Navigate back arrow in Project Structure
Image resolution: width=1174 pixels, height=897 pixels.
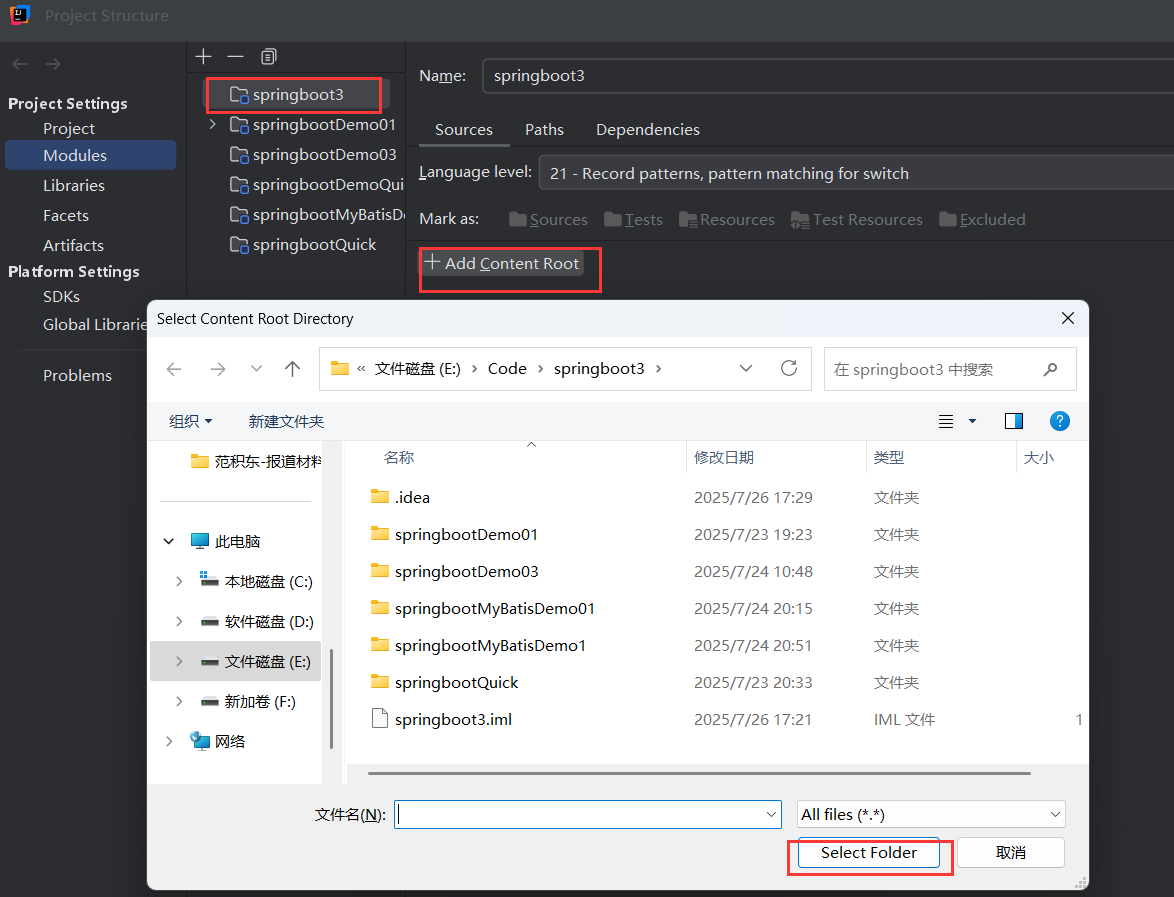point(20,64)
